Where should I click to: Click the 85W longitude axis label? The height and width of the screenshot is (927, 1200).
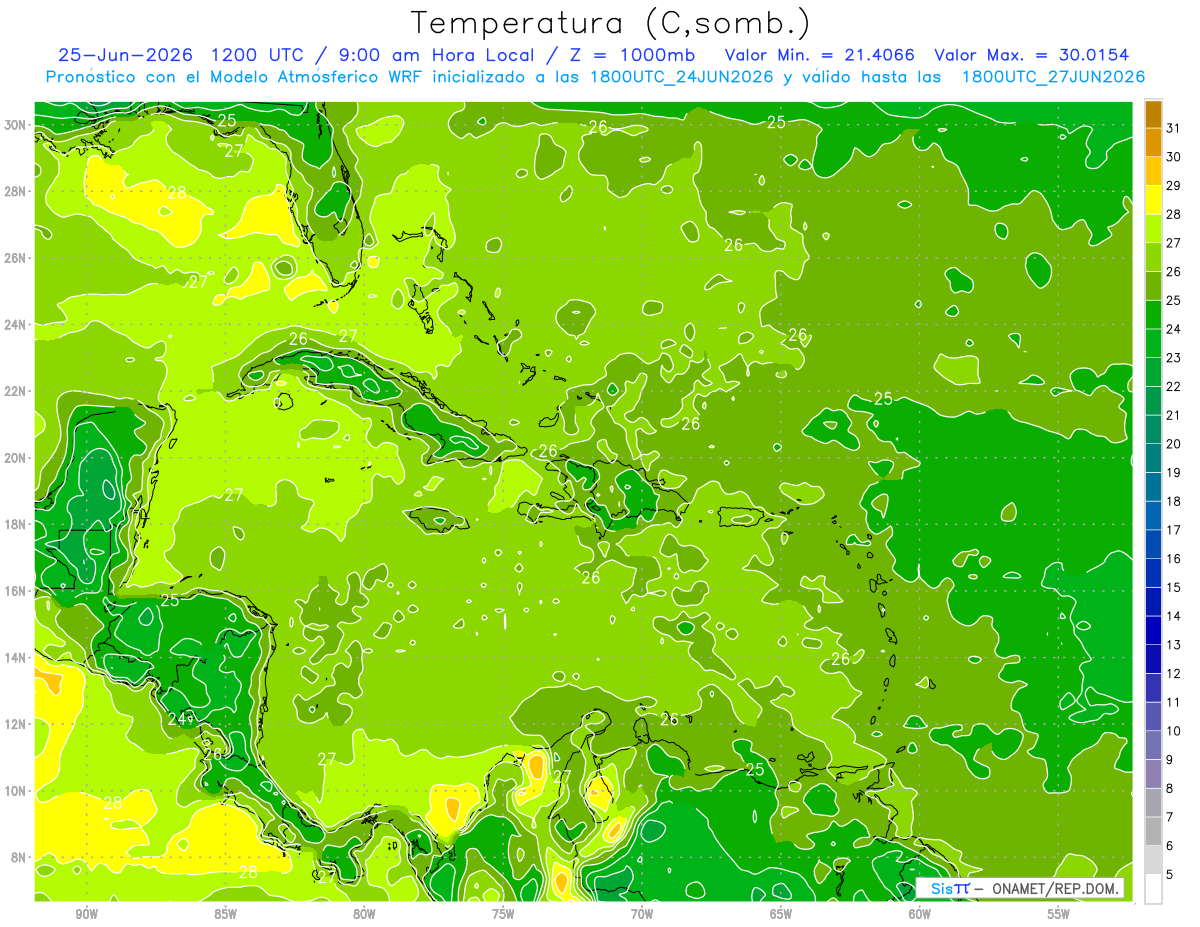225,915
